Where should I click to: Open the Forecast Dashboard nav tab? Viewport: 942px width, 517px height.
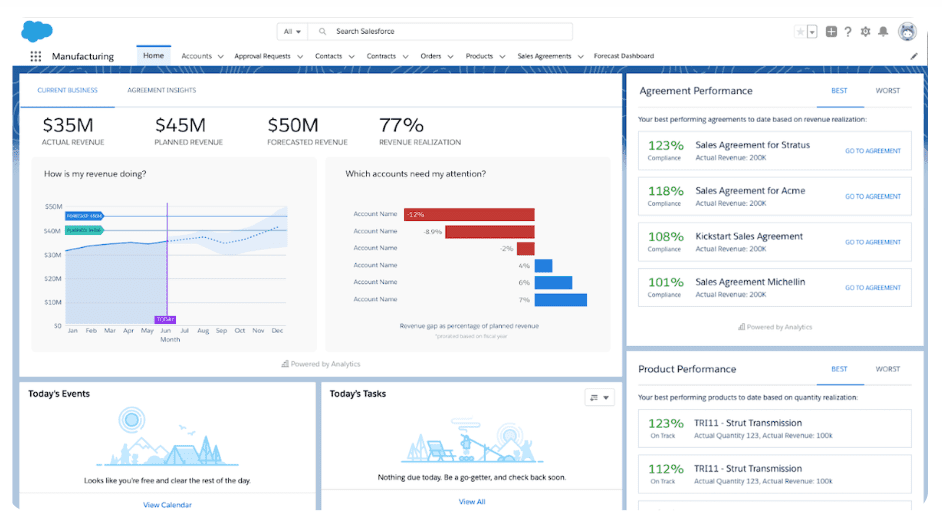click(623, 57)
